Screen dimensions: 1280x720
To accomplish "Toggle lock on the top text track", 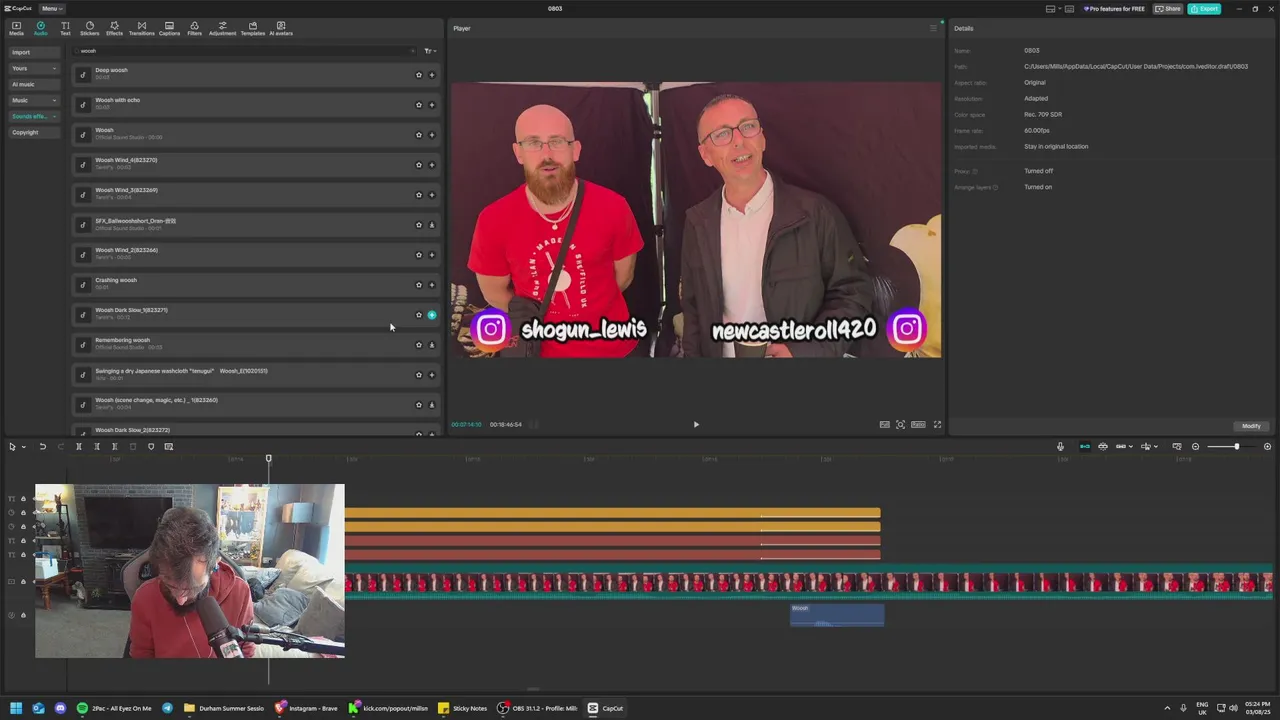I will pos(23,499).
